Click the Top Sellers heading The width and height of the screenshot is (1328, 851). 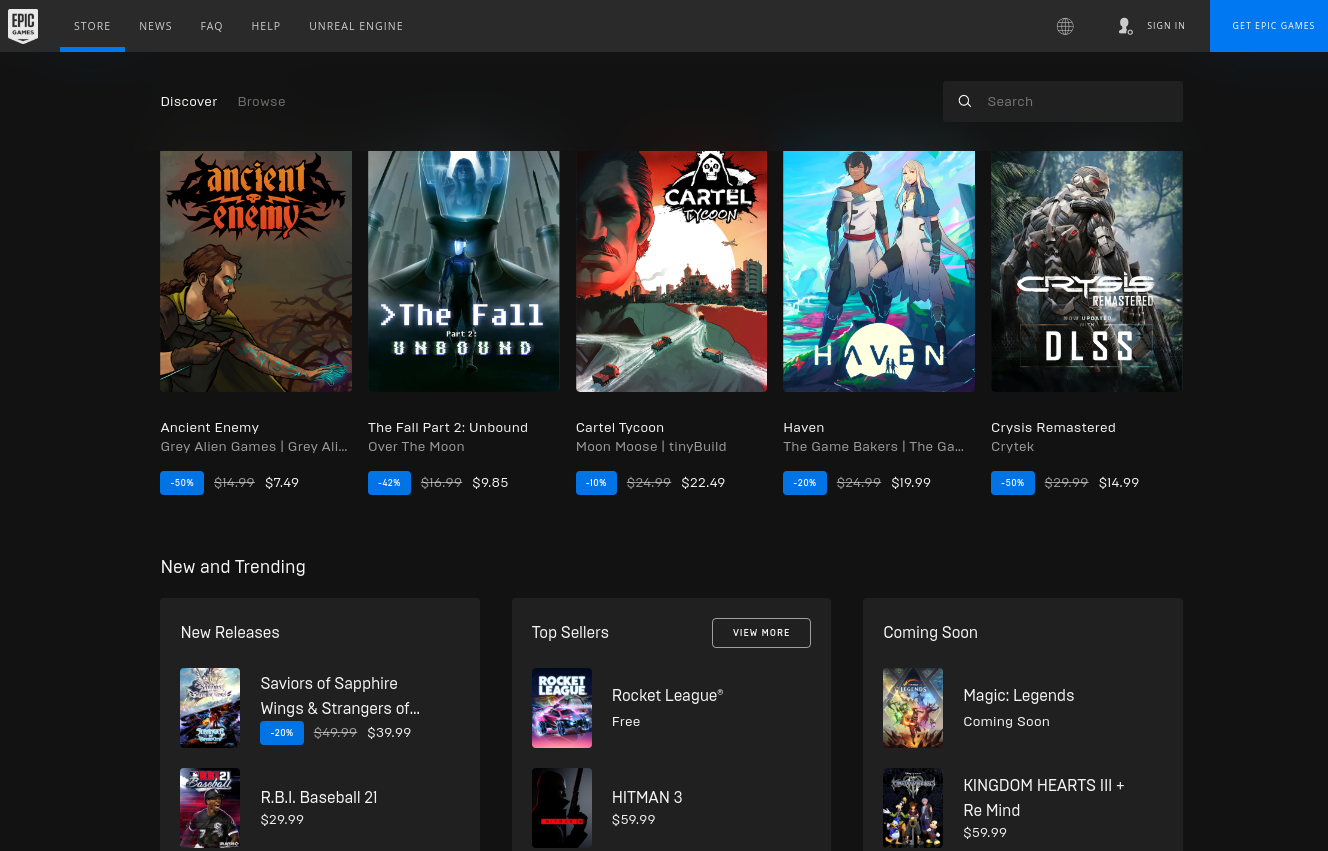(570, 632)
